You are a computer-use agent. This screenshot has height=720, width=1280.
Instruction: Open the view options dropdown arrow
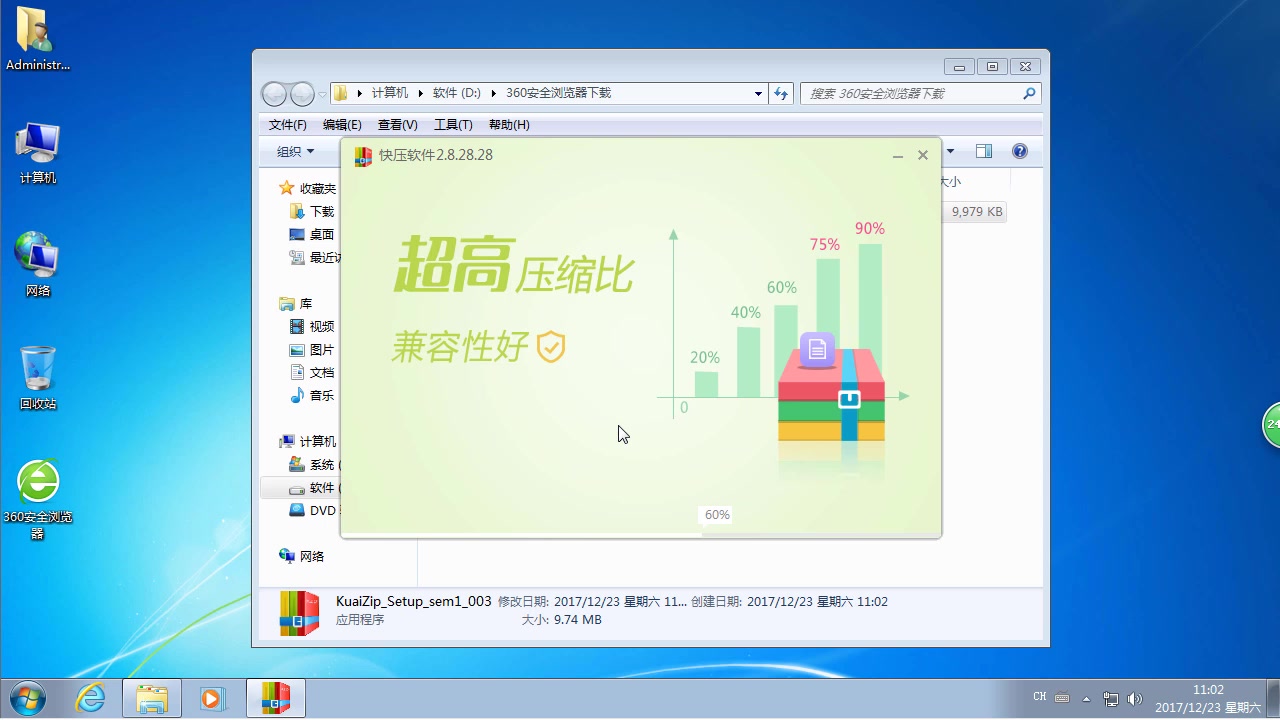[950, 152]
